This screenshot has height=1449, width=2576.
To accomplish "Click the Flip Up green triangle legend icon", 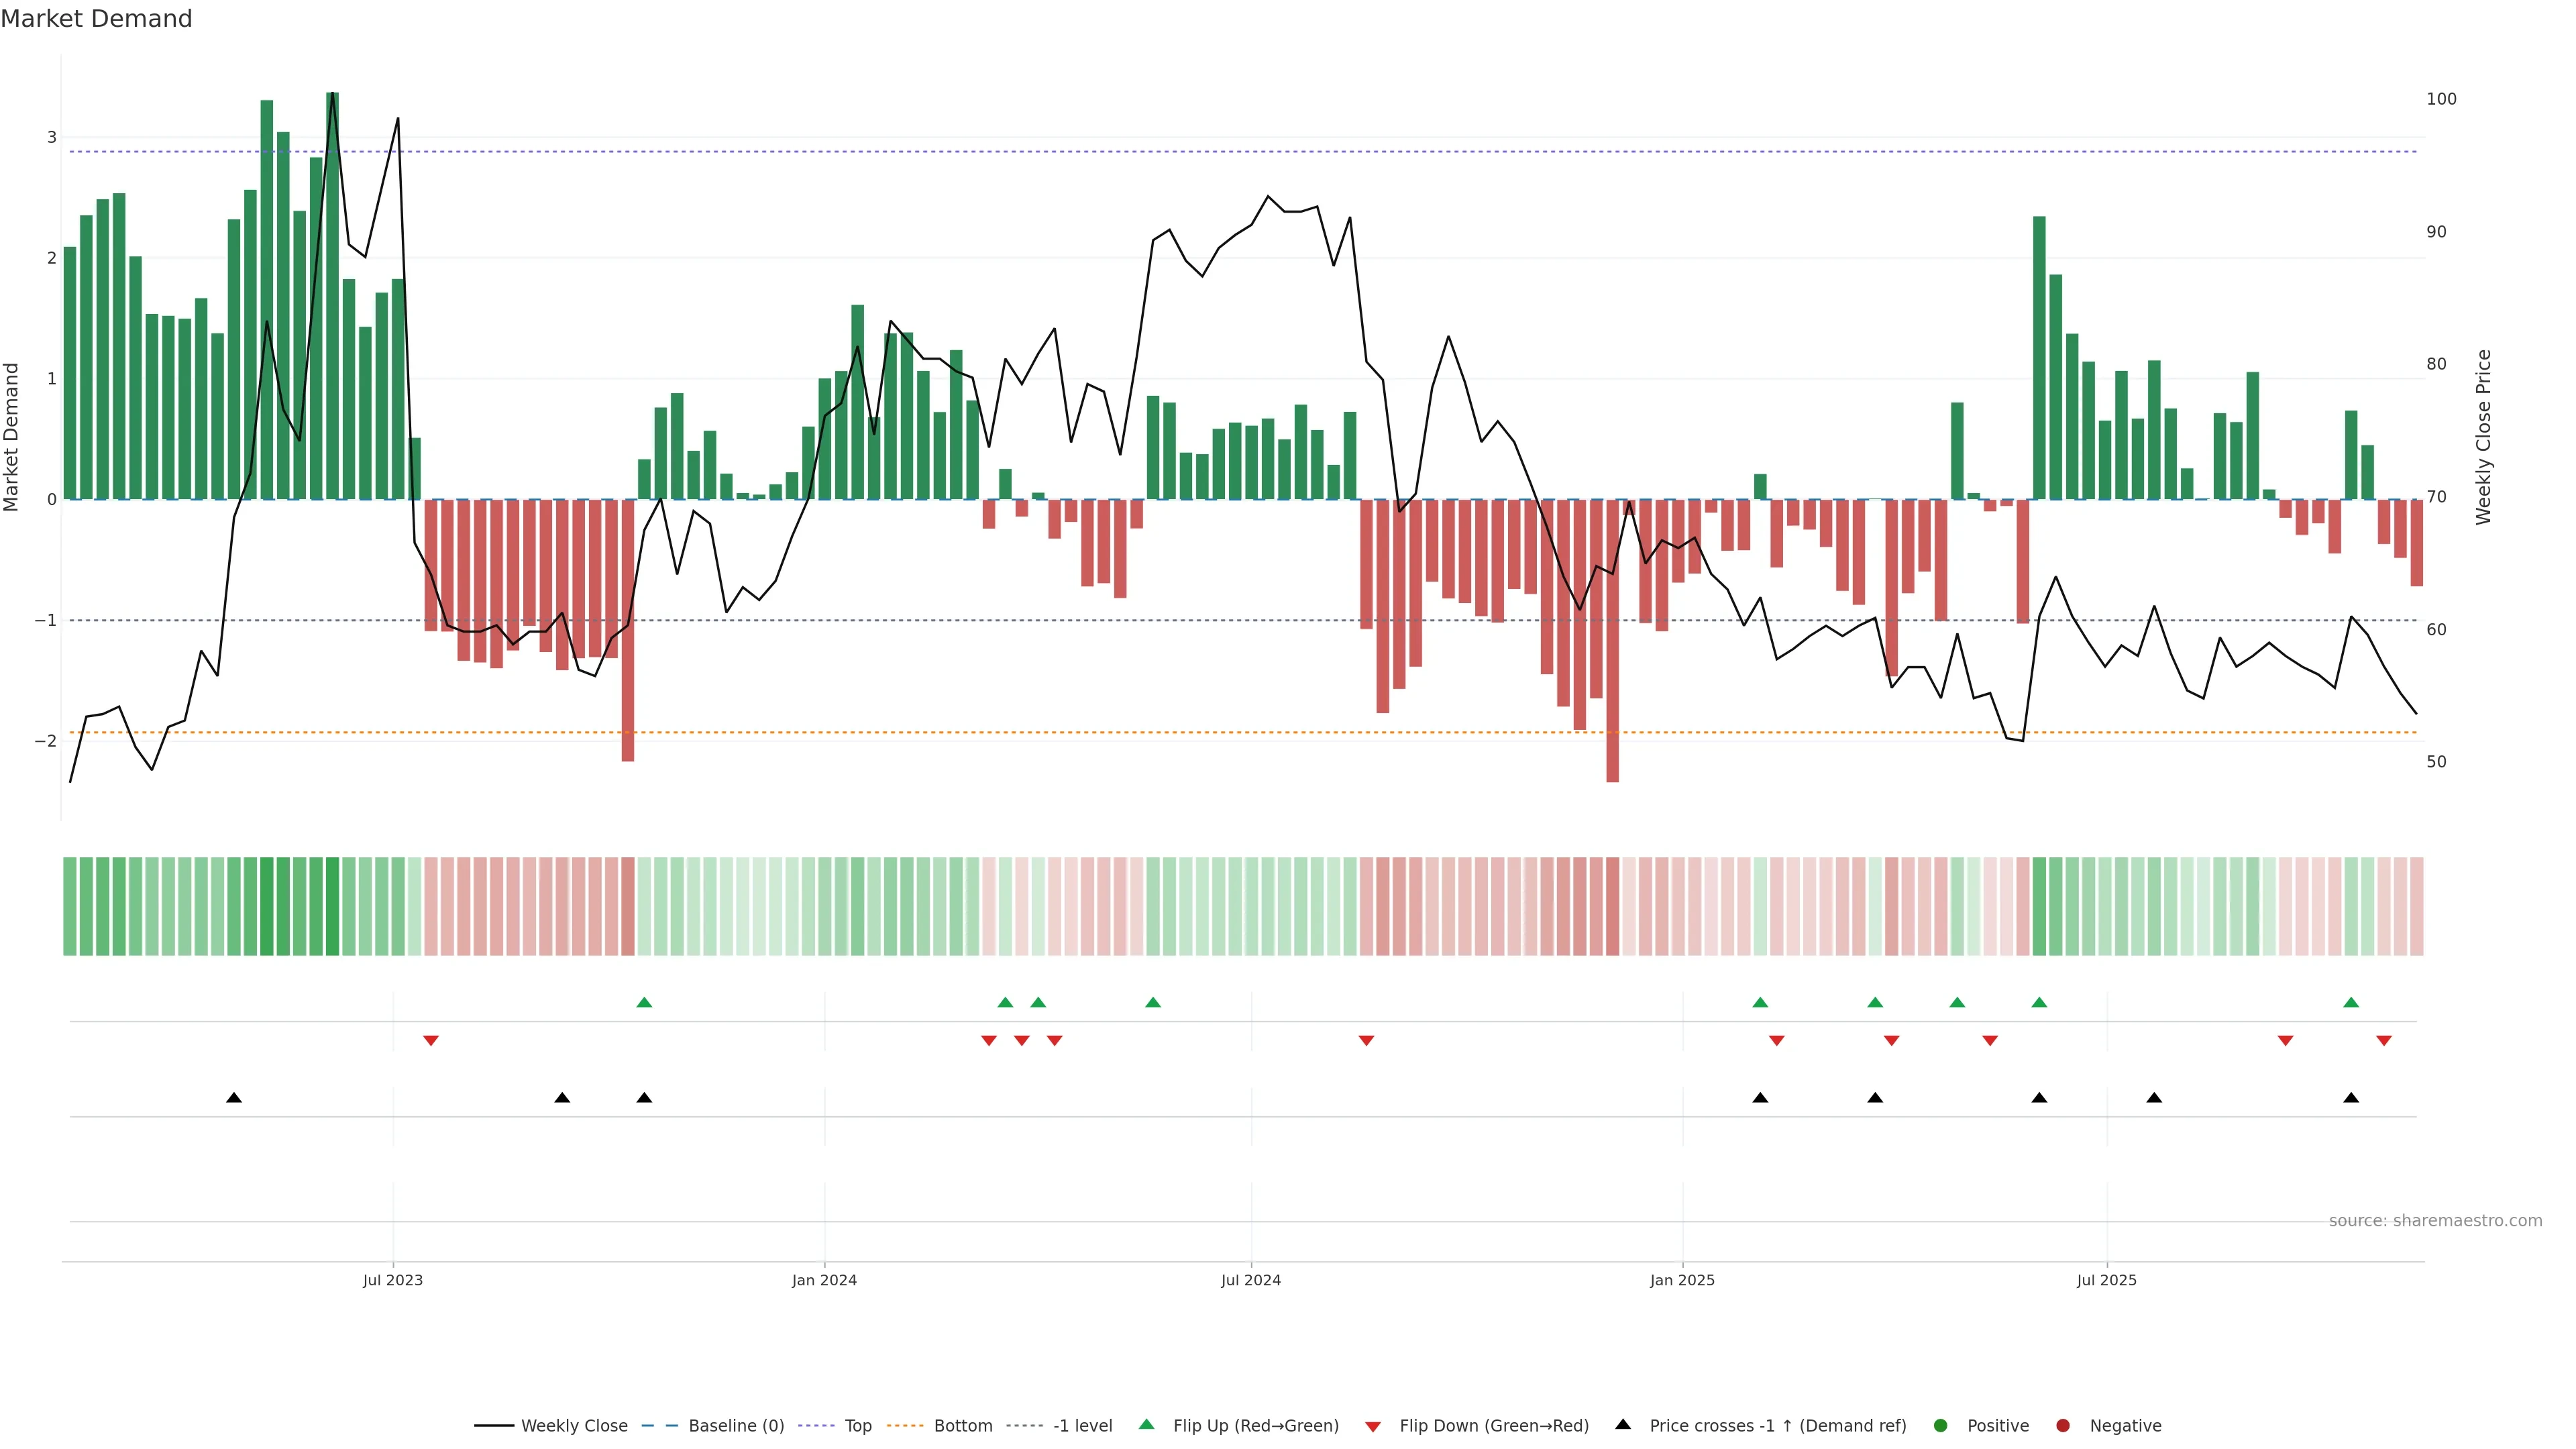I will point(1147,1425).
